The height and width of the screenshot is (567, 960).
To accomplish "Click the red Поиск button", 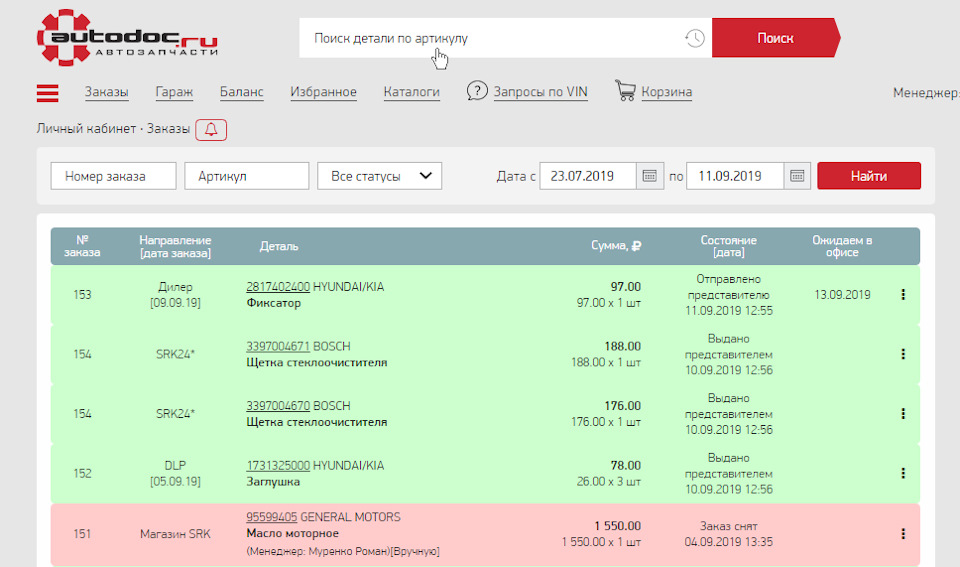I will pyautogui.click(x=776, y=38).
